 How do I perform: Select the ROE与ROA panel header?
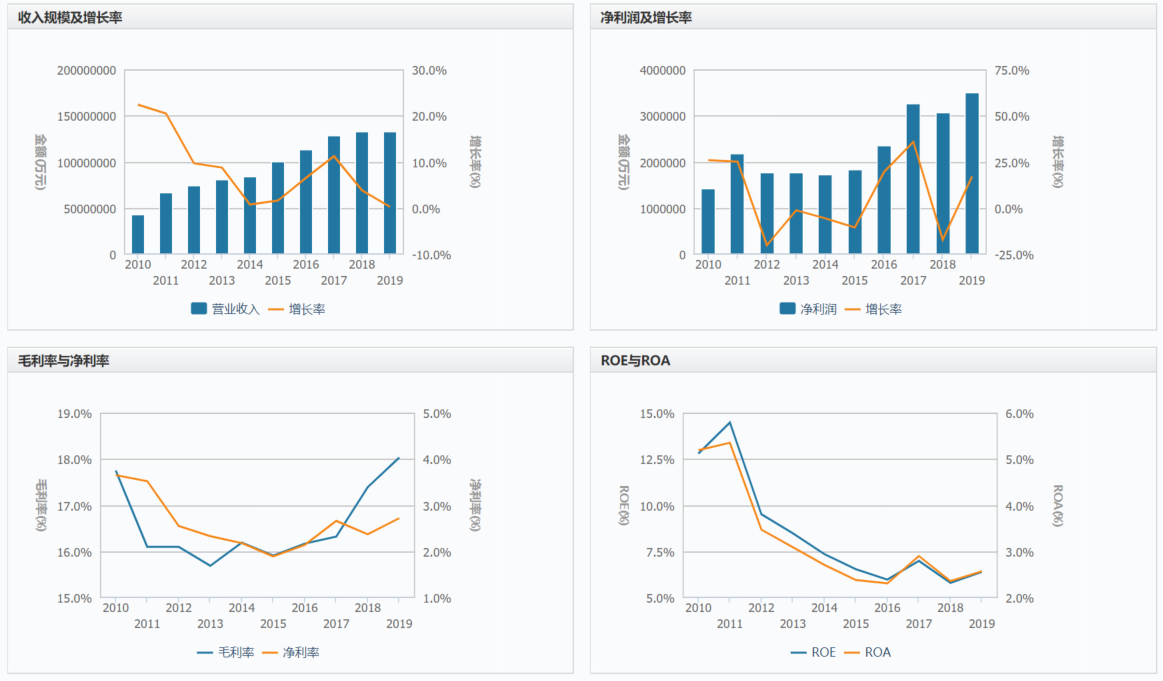(635, 361)
